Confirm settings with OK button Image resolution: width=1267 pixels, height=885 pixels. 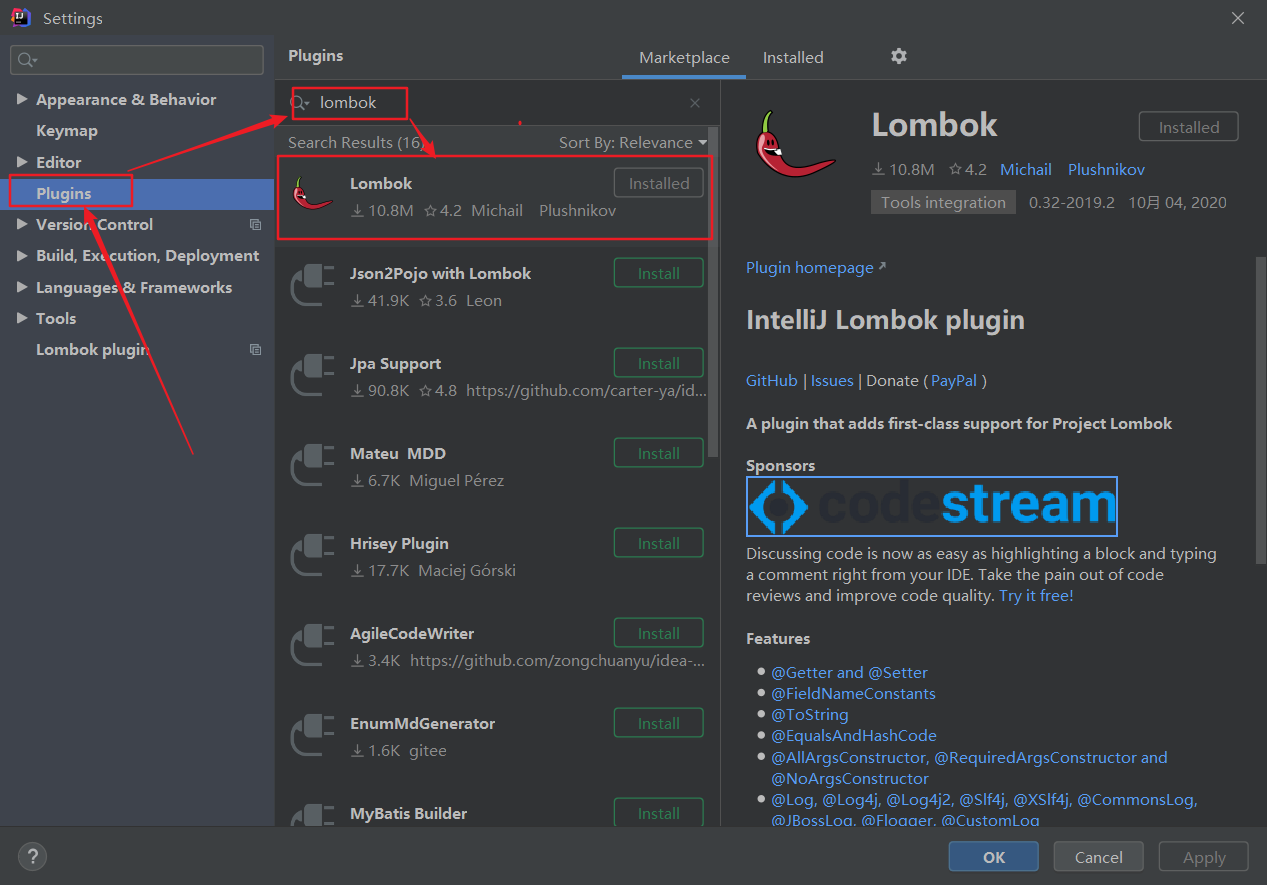click(994, 857)
